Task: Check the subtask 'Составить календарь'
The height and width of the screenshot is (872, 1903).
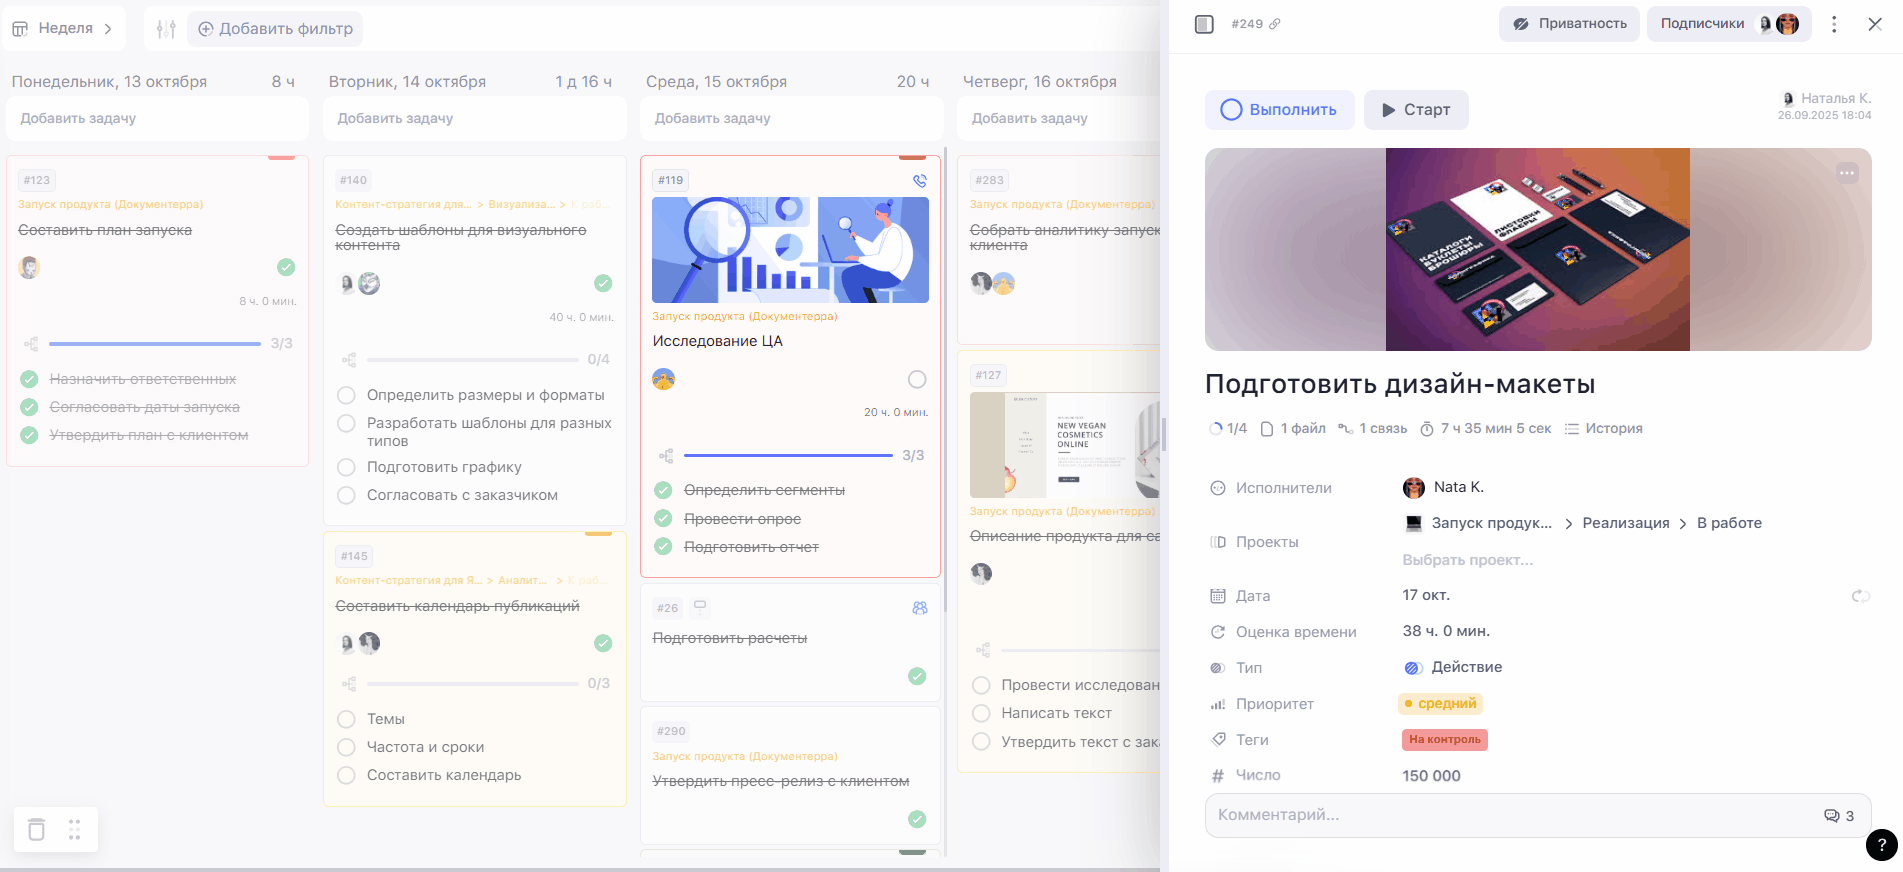Action: pyautogui.click(x=347, y=775)
